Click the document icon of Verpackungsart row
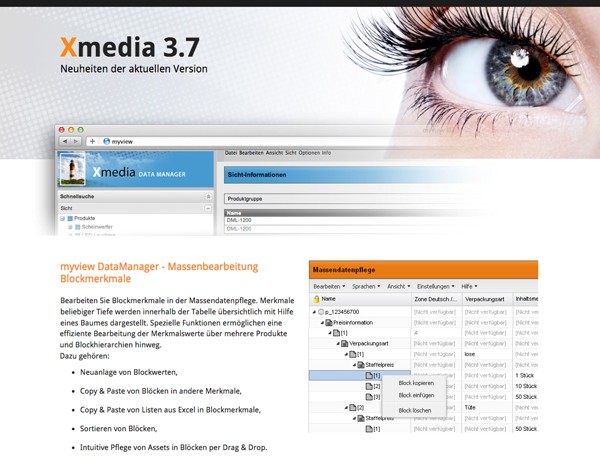Screen dimensions: 600x461 pos(345,344)
